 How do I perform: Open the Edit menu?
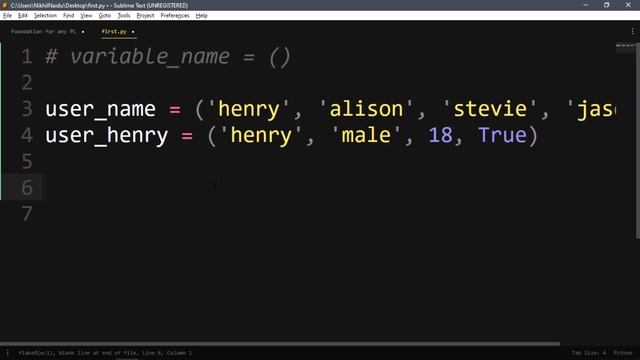click(x=23, y=16)
